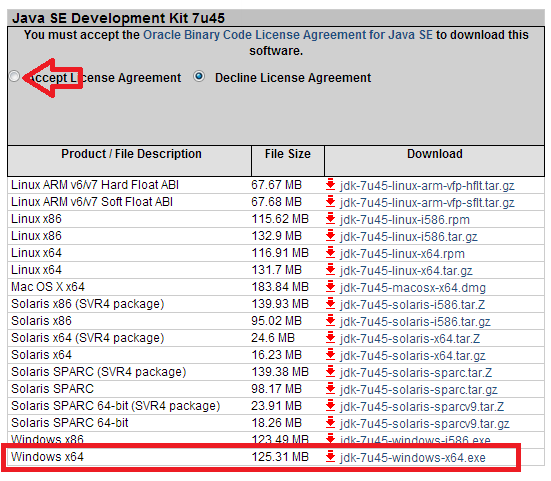Click download icon next to jdk-7u45-solaris-sparc.tar.Z

330,371
